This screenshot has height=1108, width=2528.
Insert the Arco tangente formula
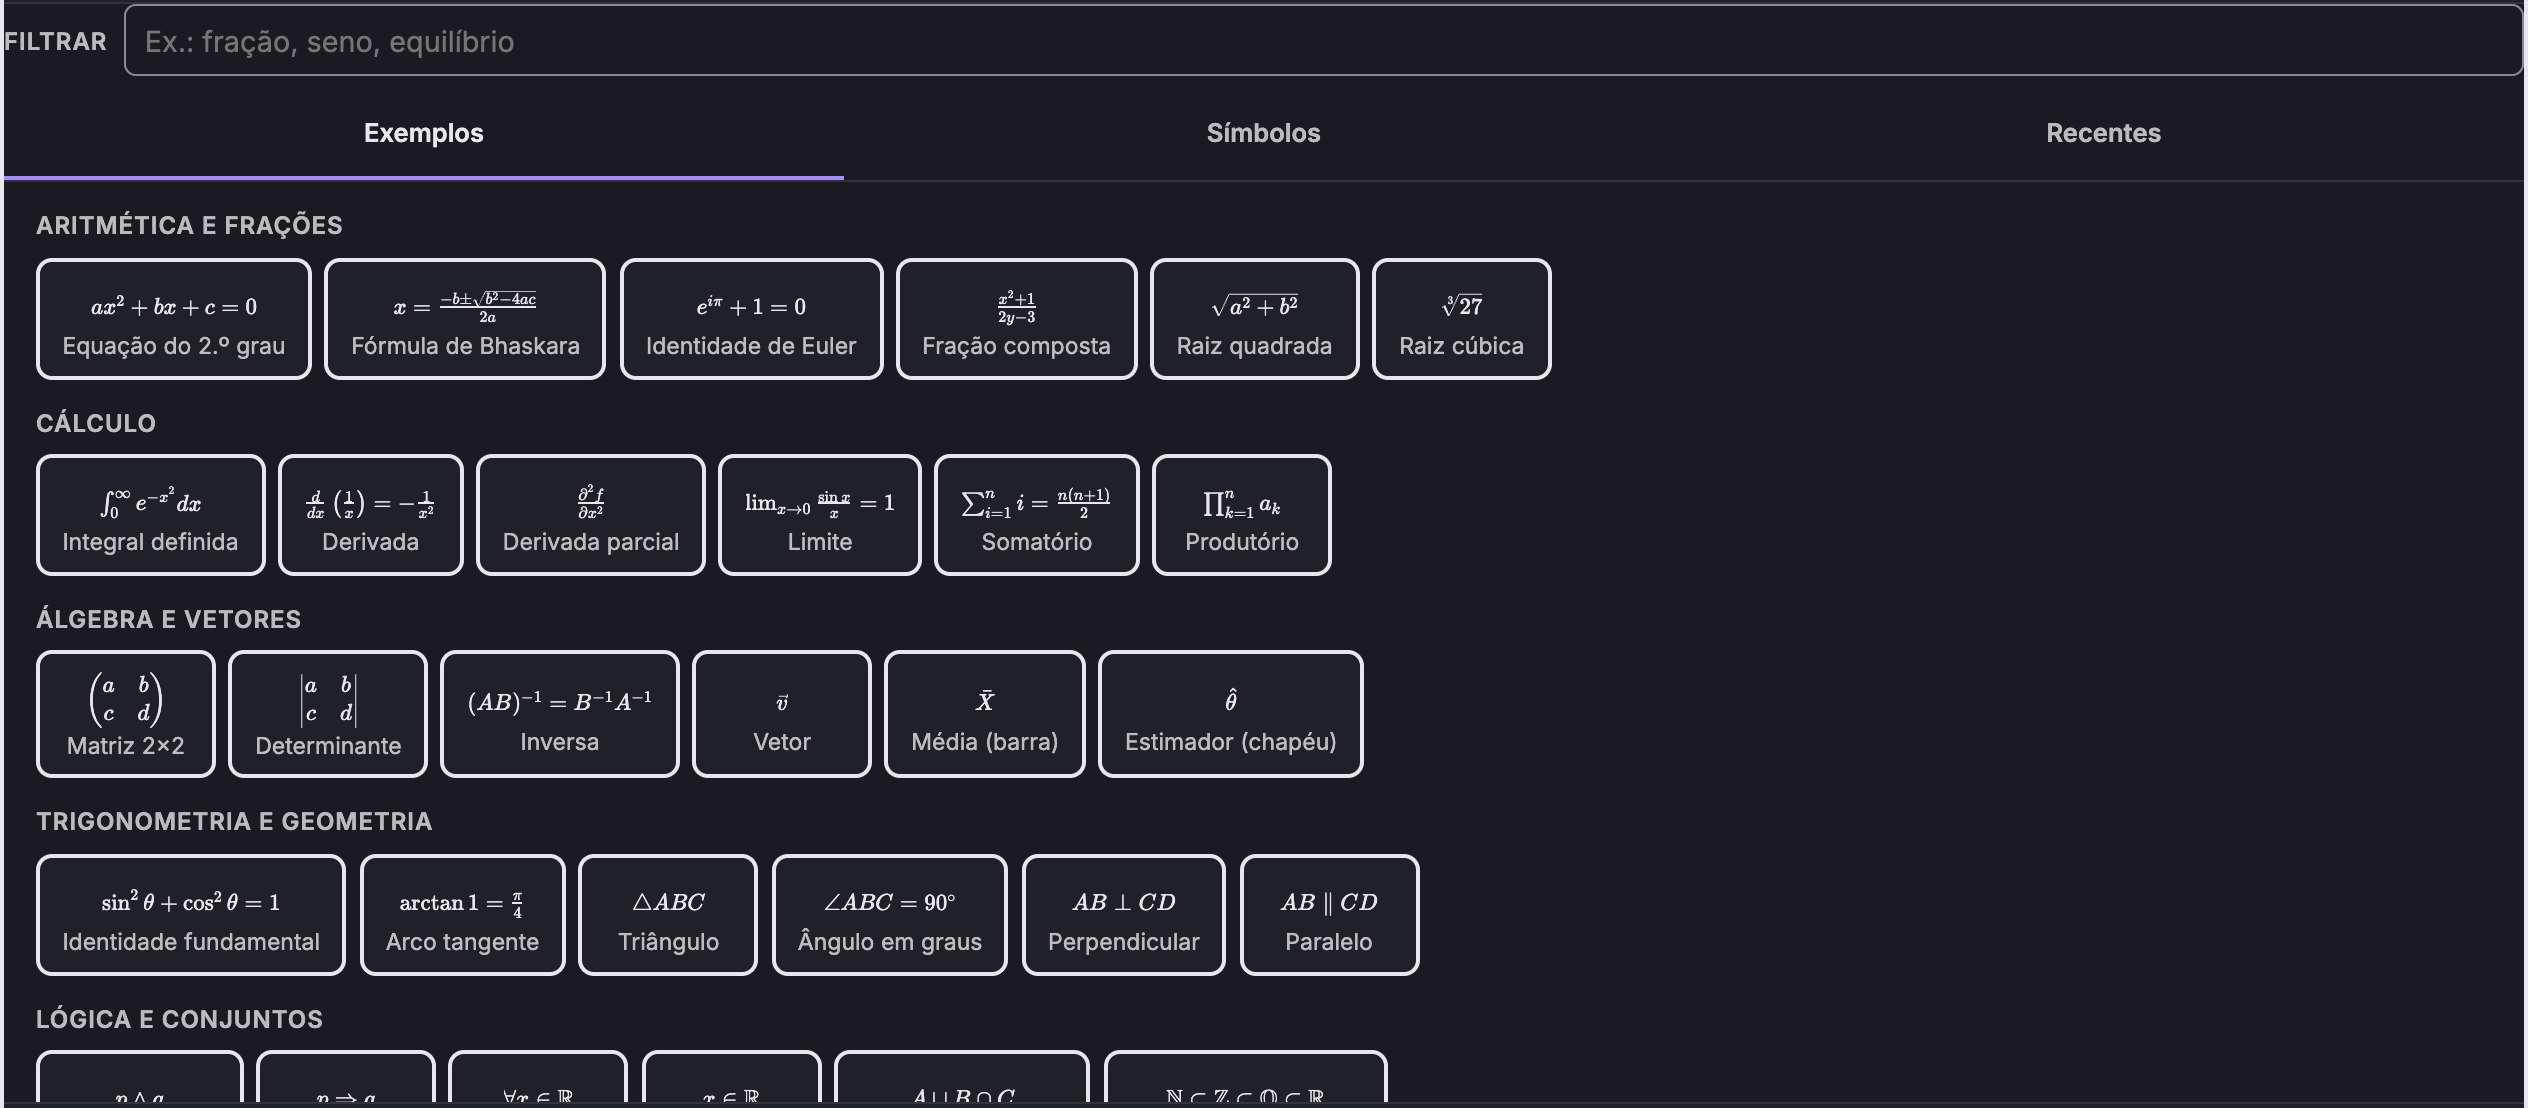pos(462,915)
